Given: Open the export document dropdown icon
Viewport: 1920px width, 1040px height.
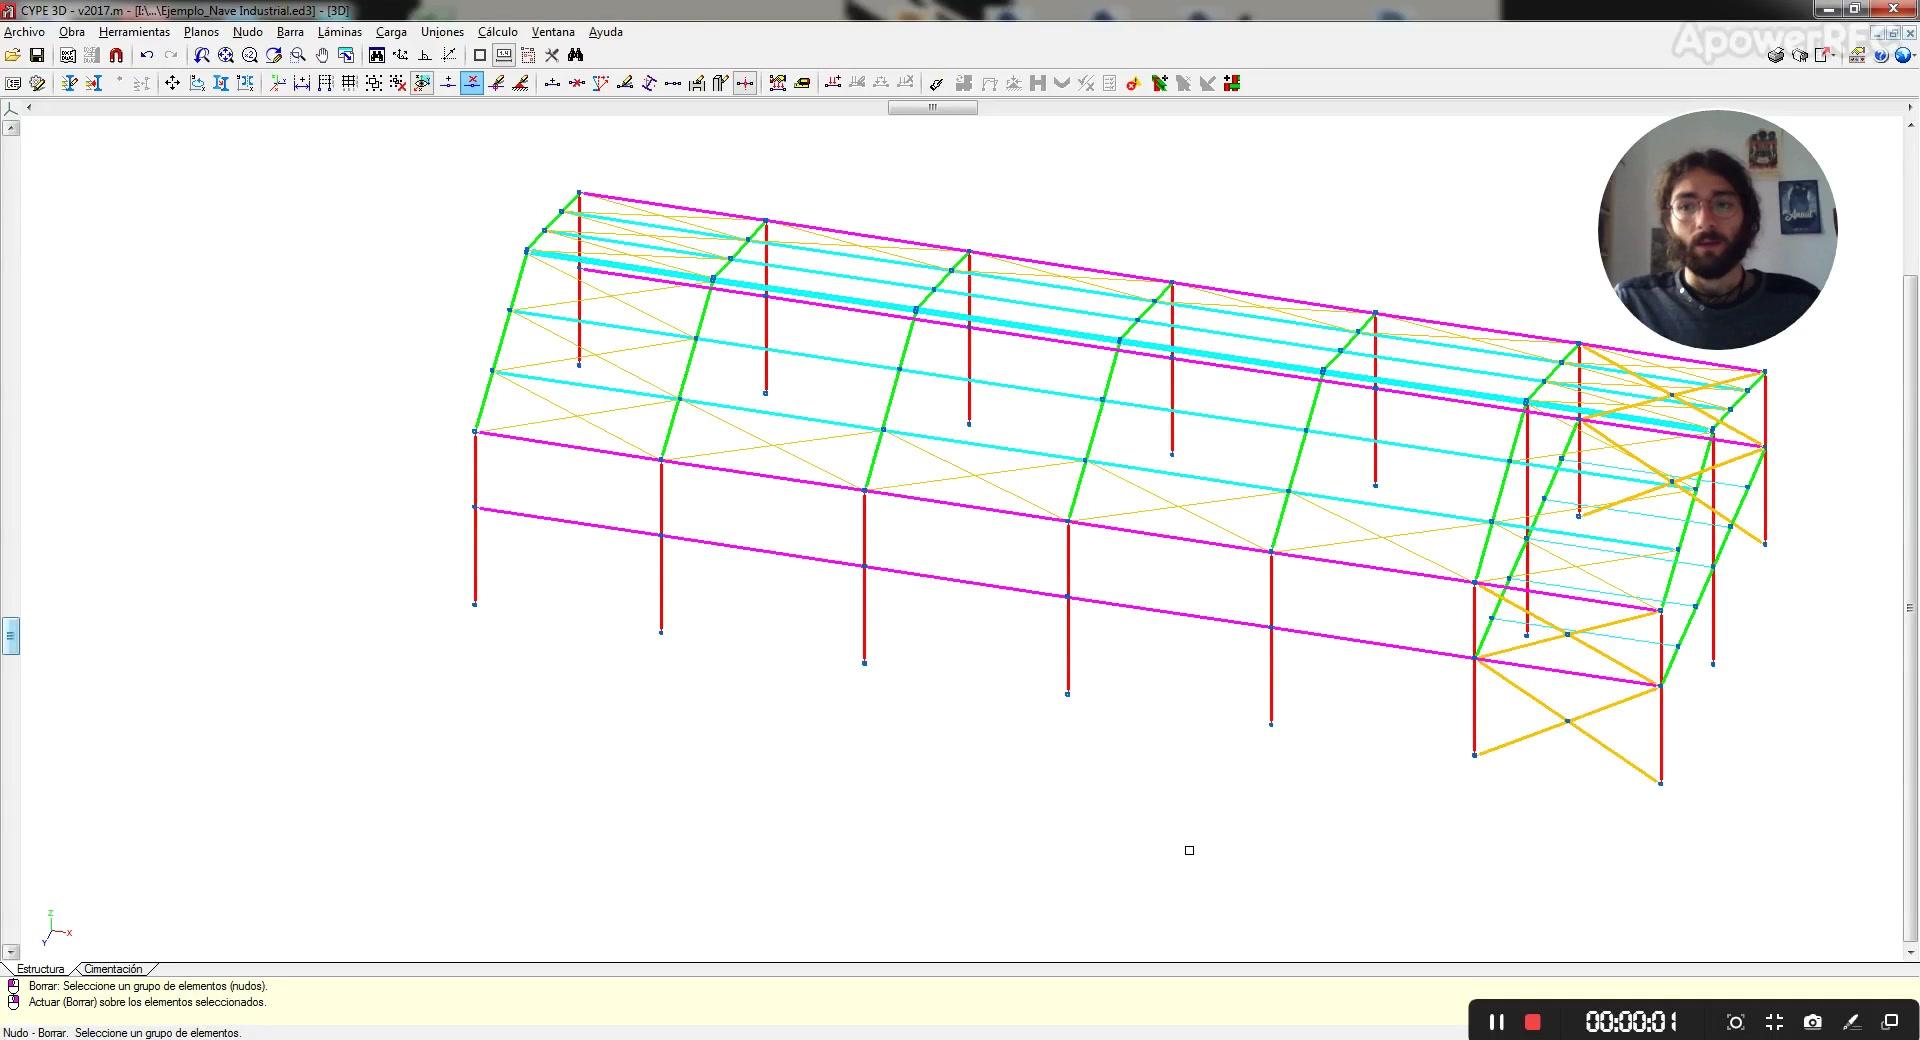Looking at the screenshot, I should [1824, 56].
